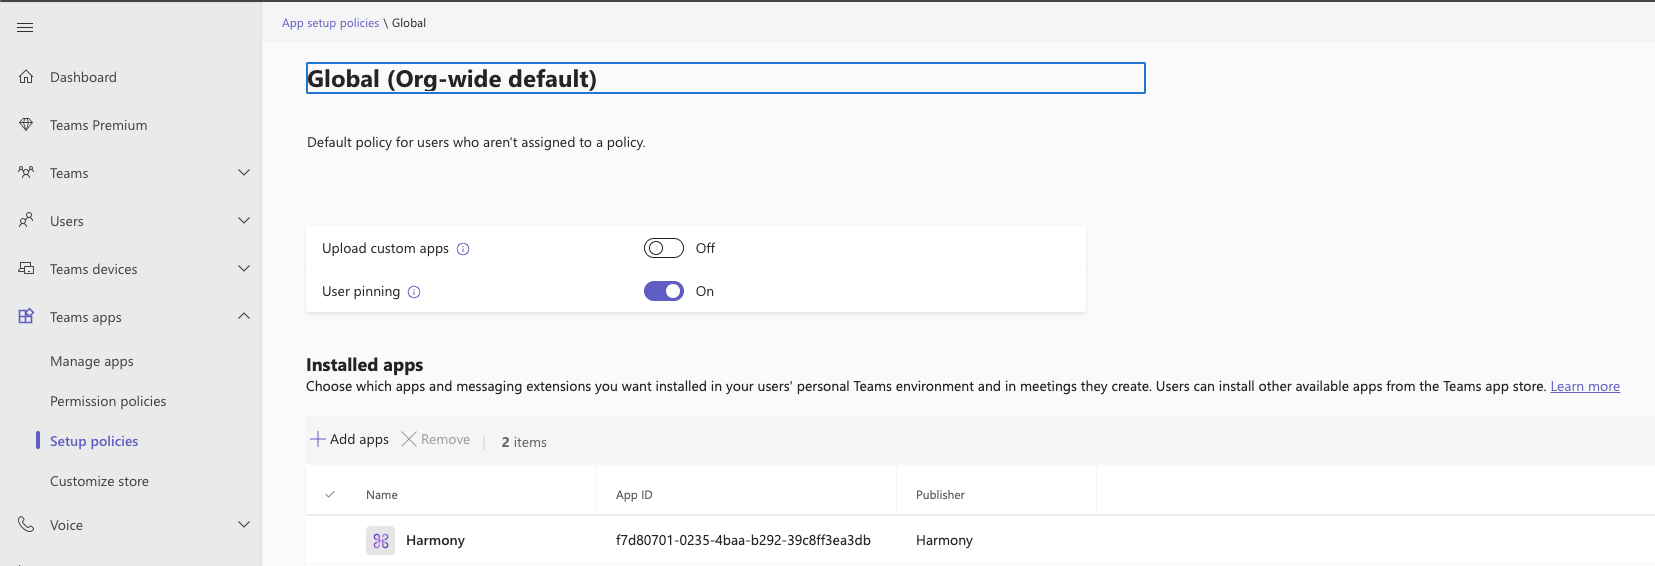The width and height of the screenshot is (1655, 566).
Task: Click the Users icon in sidebar
Action: tap(26, 220)
